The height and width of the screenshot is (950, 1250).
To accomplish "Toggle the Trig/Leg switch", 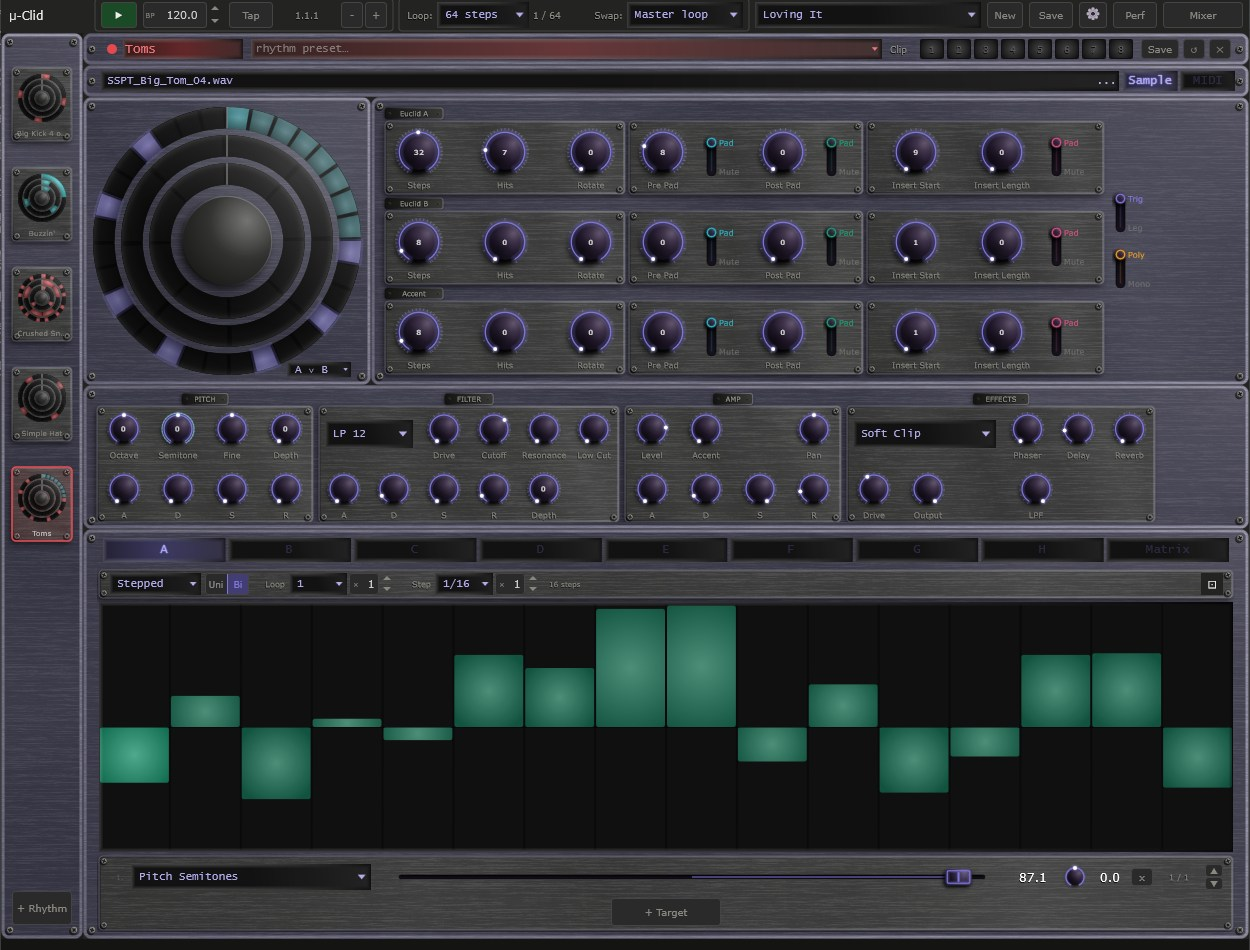I will click(1120, 213).
